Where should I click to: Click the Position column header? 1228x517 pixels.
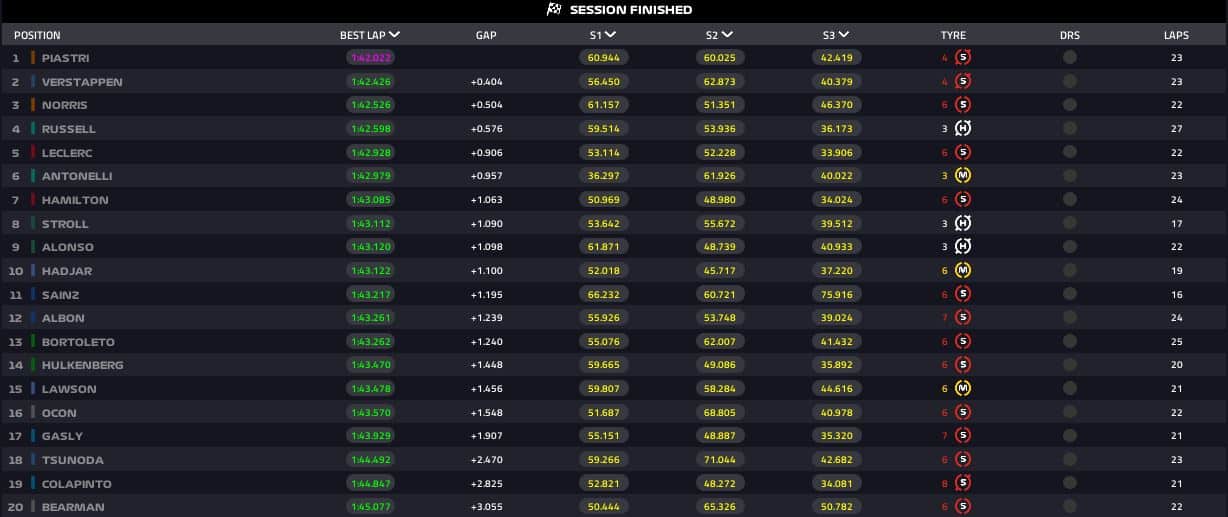point(37,35)
